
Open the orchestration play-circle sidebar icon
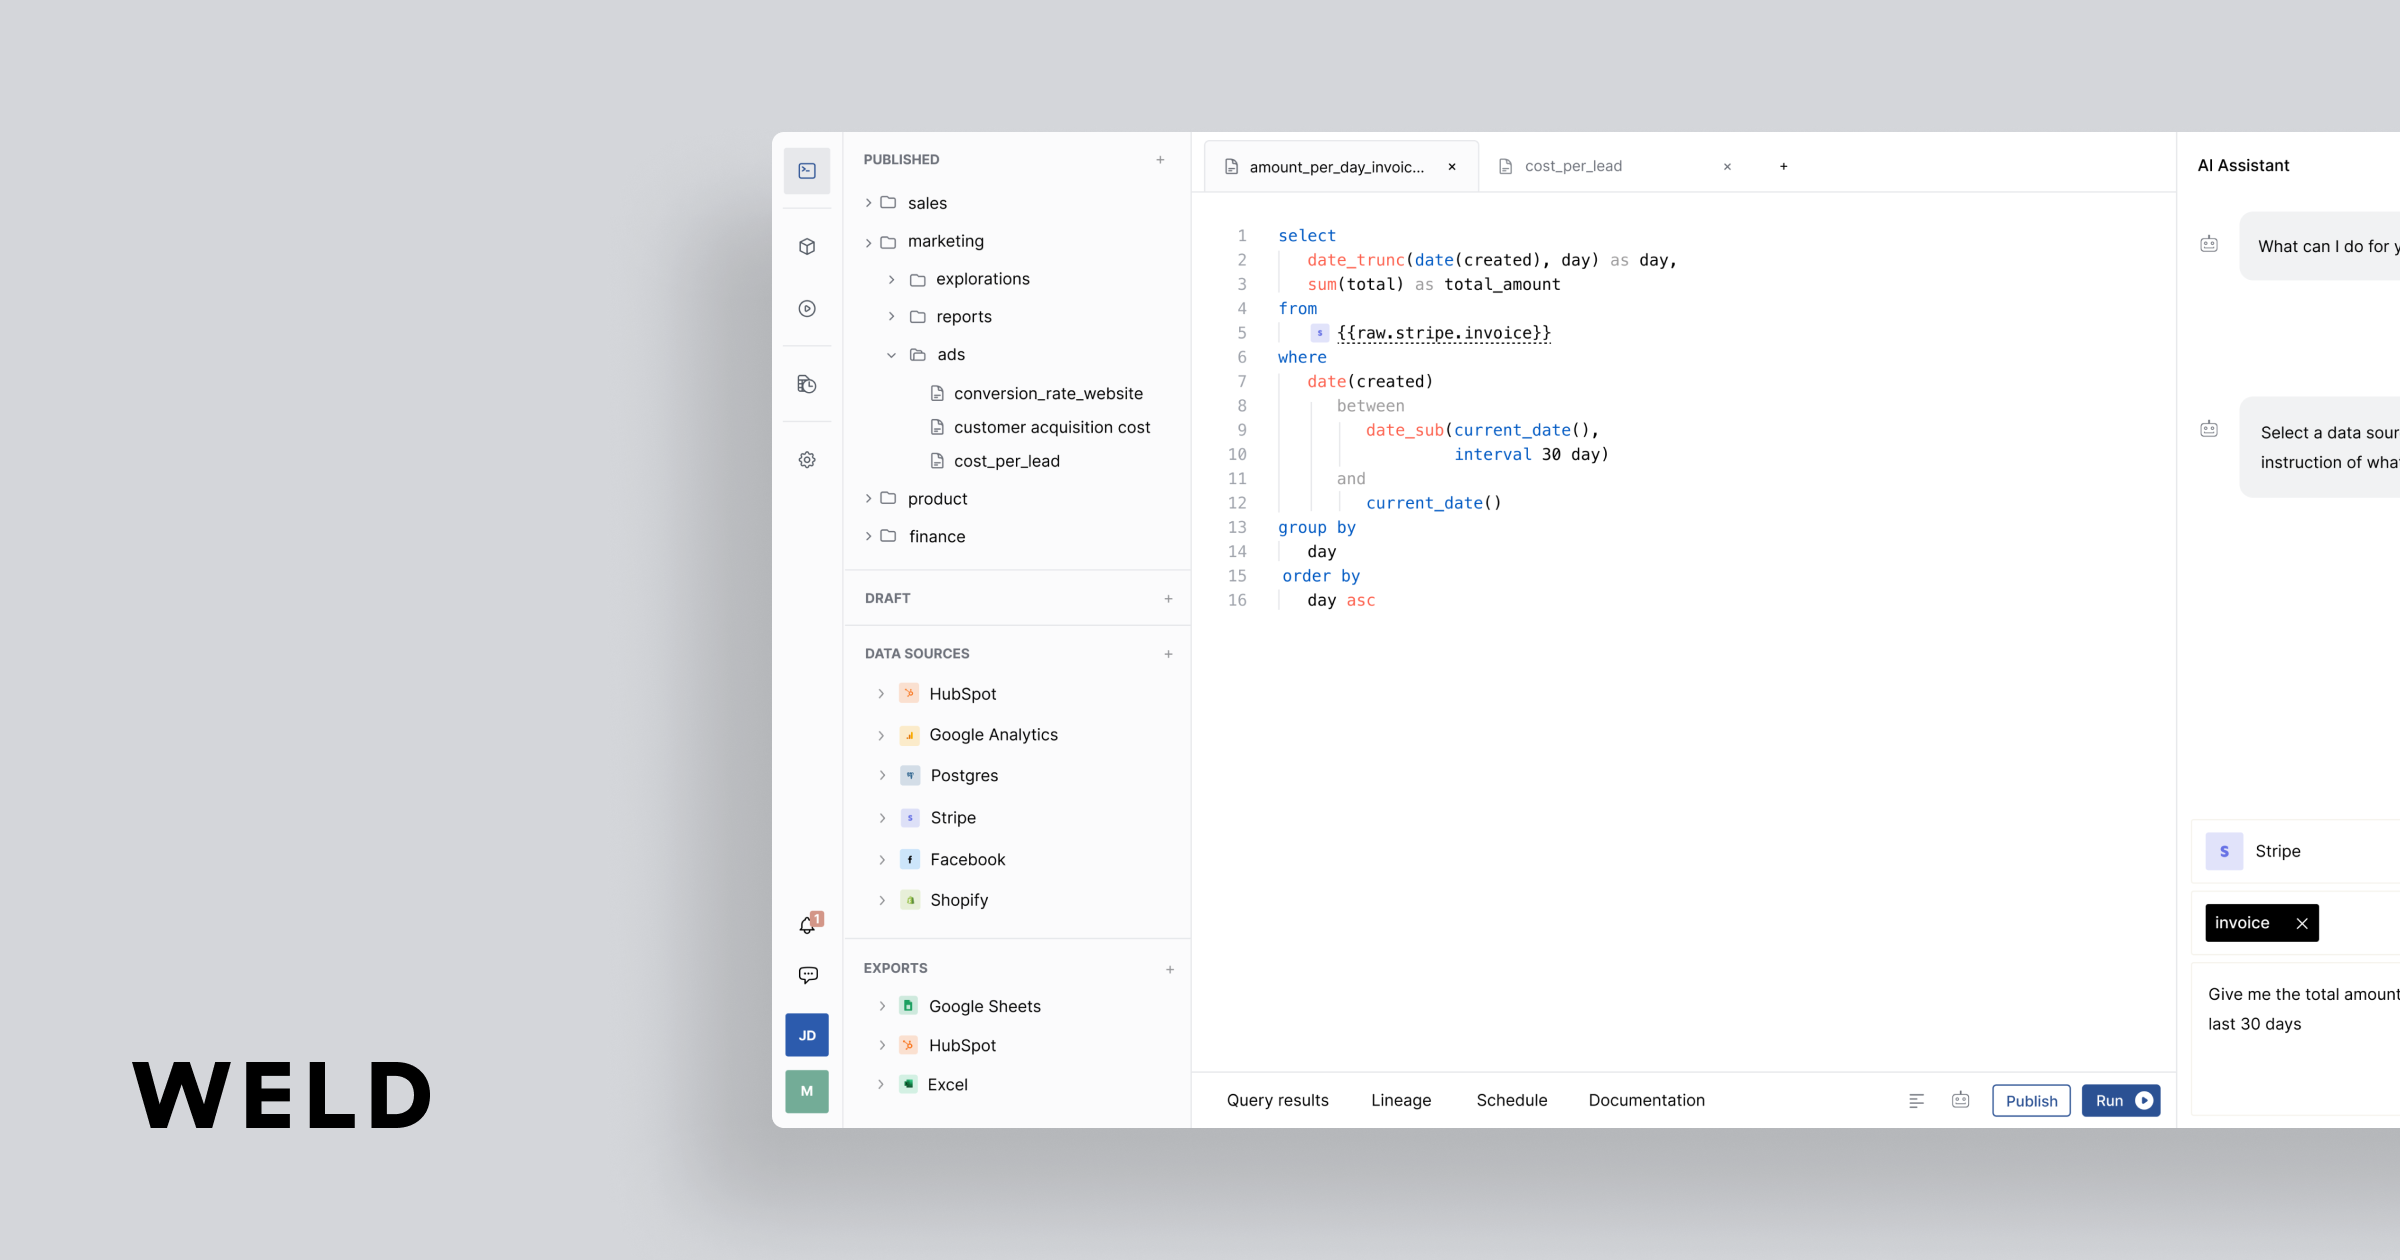806,308
